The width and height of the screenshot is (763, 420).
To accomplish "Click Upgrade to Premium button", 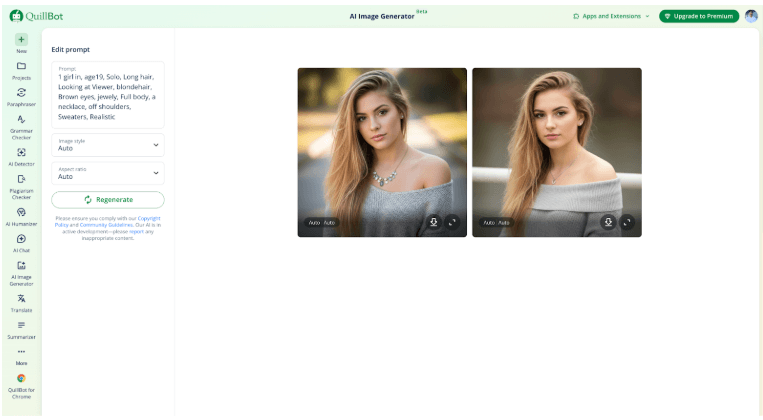I will (699, 16).
